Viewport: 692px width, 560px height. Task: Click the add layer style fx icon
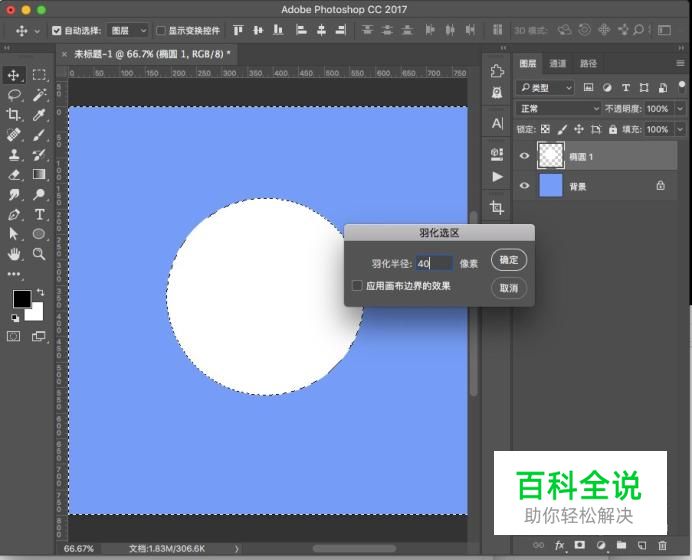click(560, 546)
